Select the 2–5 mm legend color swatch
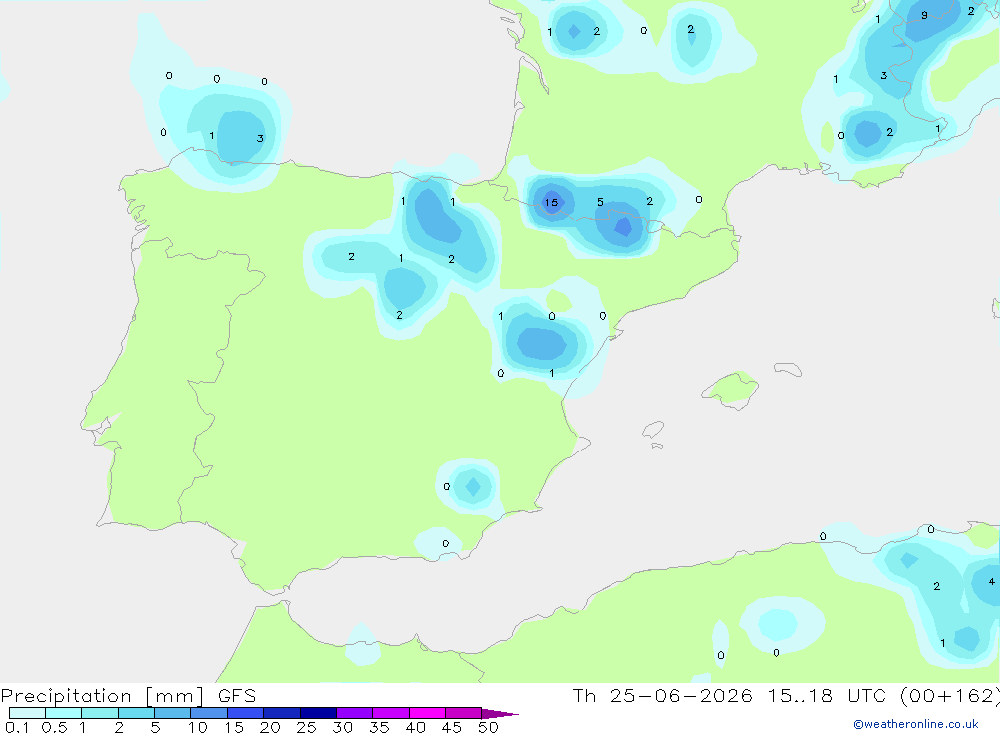This screenshot has height=733, width=1000. tap(136, 713)
